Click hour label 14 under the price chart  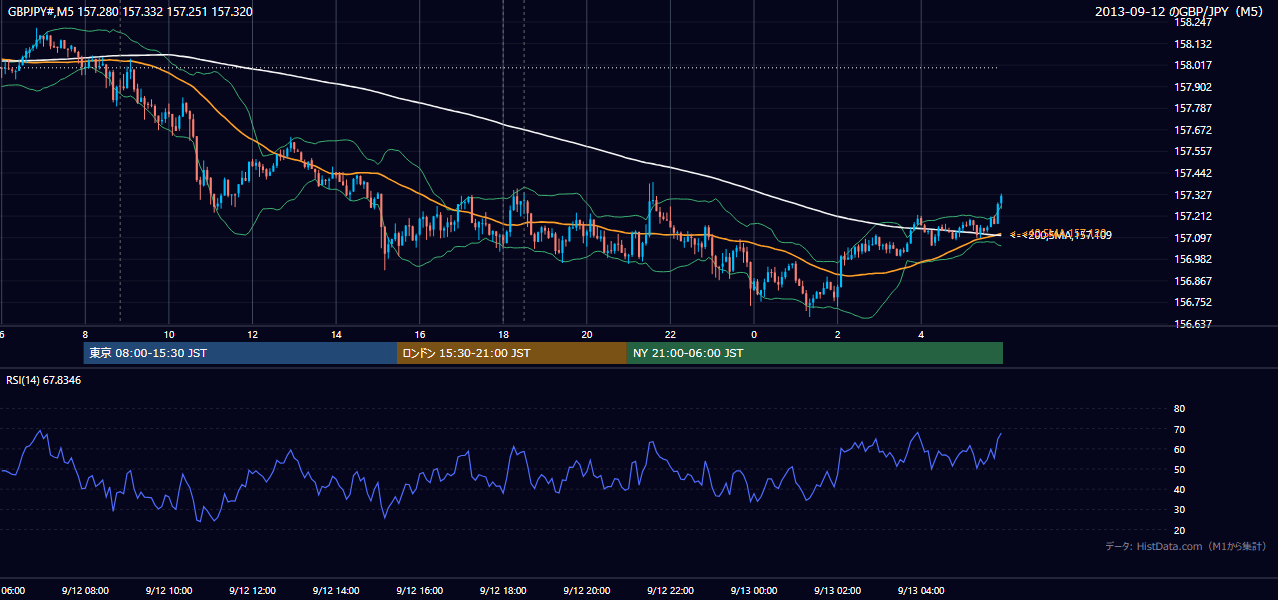[x=336, y=334]
